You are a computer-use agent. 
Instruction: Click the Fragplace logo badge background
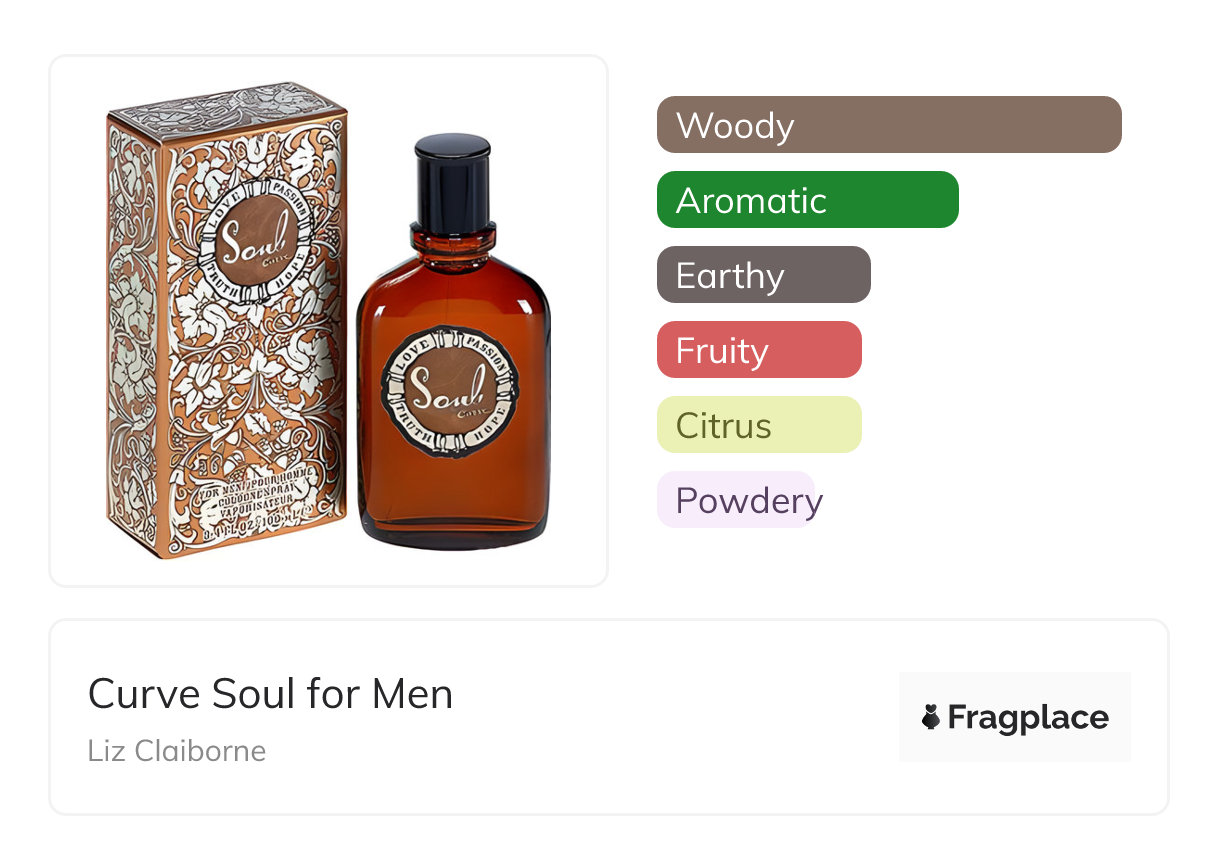1015,717
